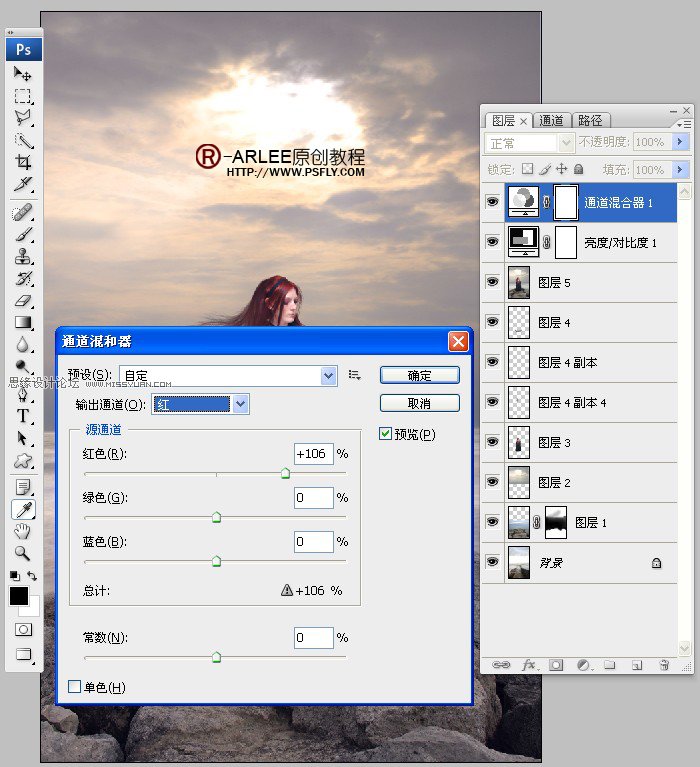700x767 pixels.
Task: Select the History Brush tool
Action: [22, 278]
